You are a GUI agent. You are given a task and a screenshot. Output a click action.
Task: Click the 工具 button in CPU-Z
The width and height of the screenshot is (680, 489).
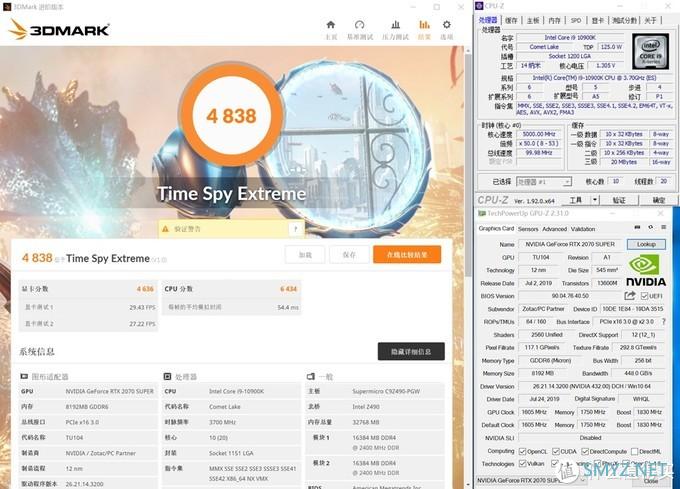(x=575, y=200)
